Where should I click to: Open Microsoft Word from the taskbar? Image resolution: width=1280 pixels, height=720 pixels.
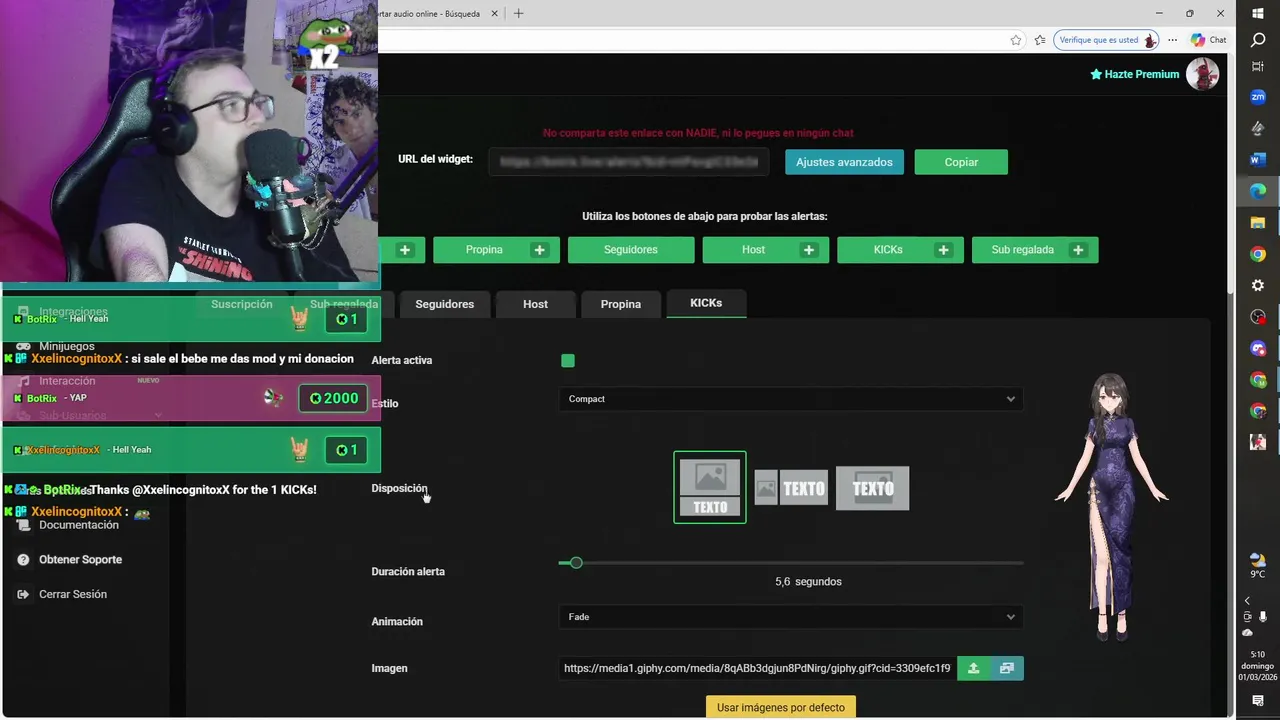click(x=1258, y=160)
